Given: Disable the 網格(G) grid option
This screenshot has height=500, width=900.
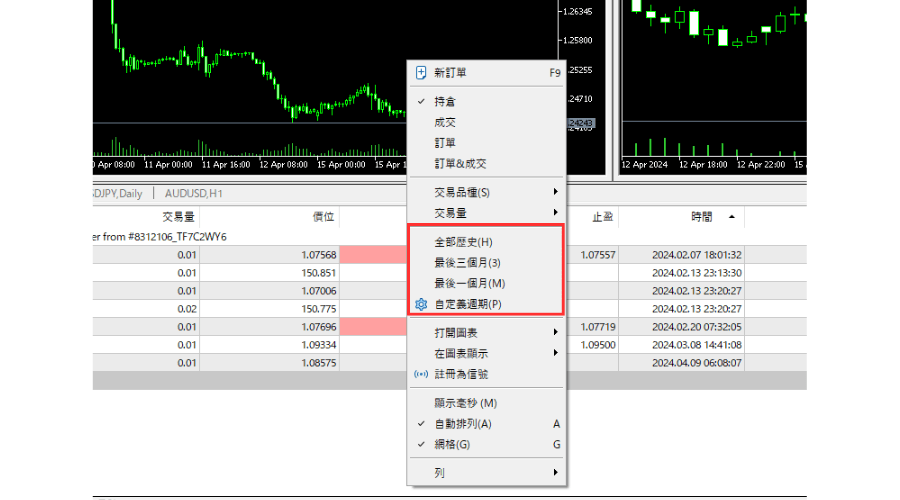Looking at the screenshot, I should pyautogui.click(x=451, y=444).
